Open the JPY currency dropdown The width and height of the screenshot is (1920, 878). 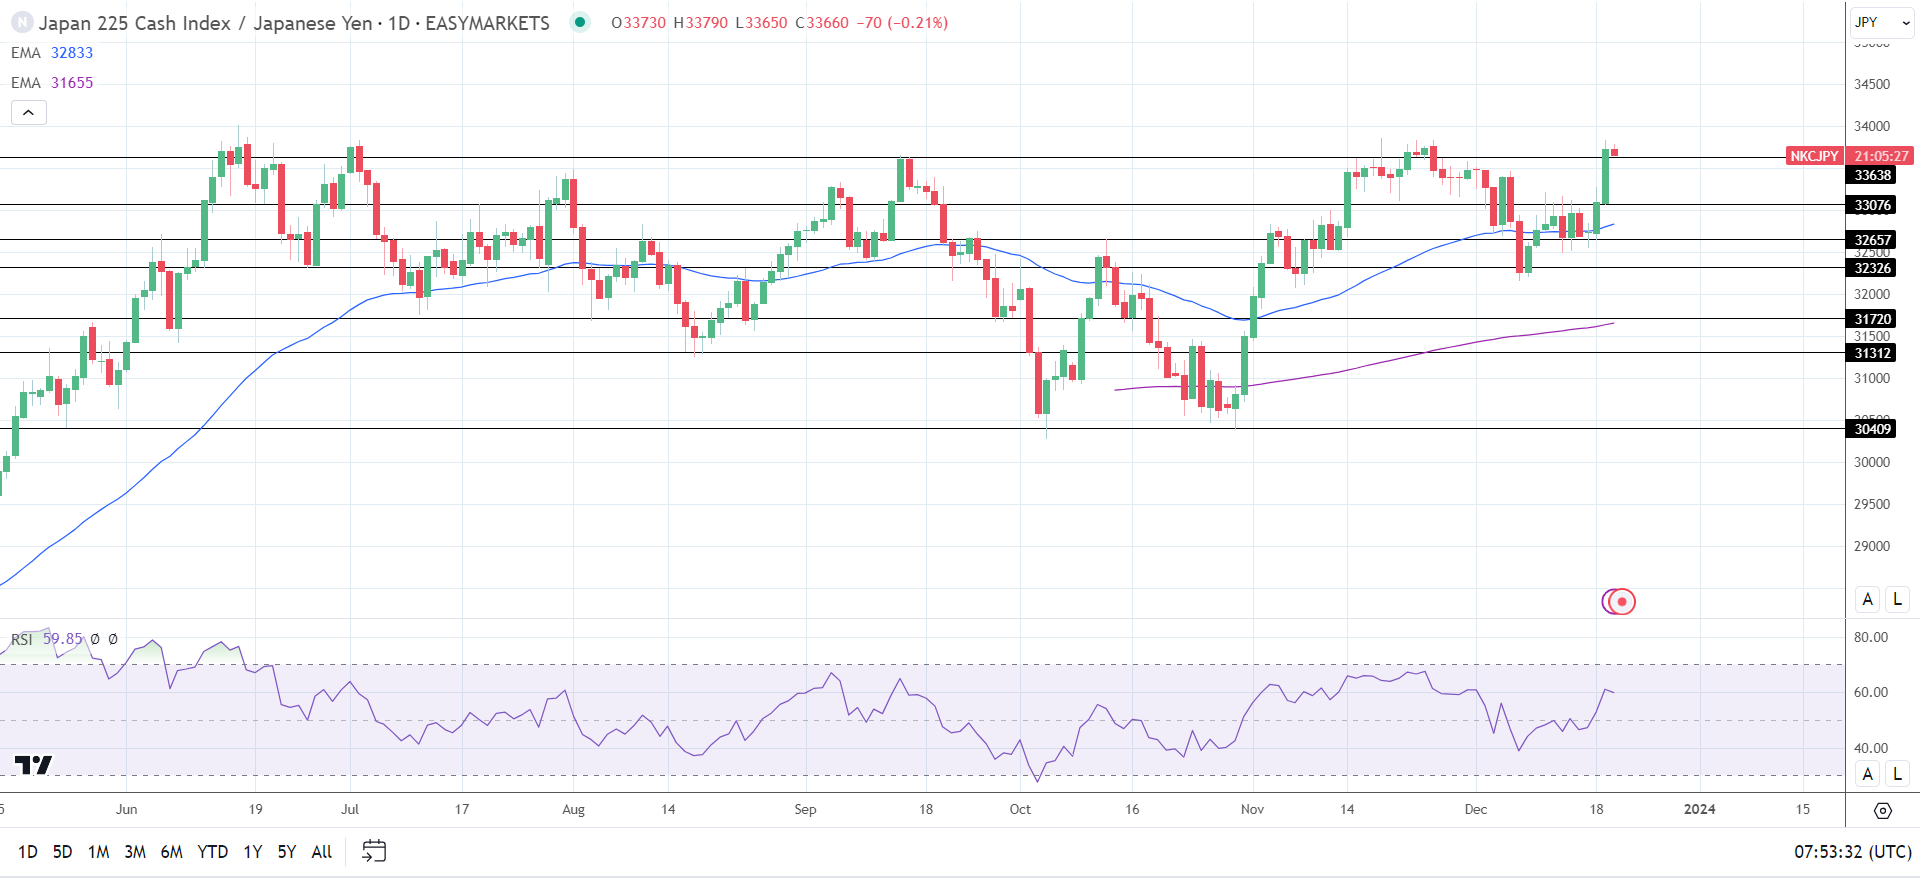click(x=1880, y=22)
